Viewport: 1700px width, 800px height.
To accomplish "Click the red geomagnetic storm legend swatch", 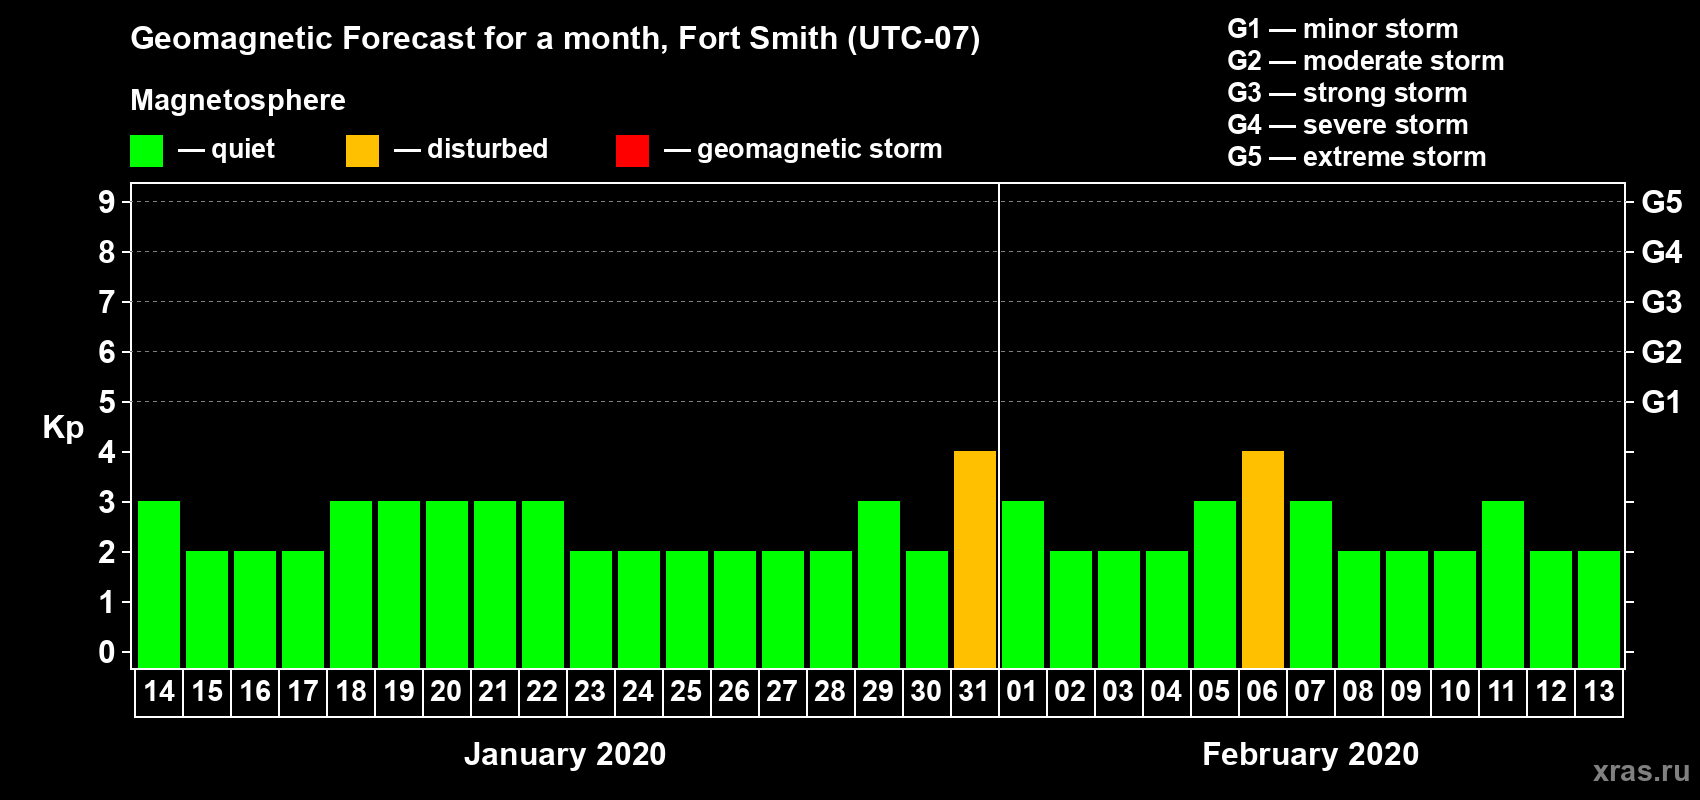I will coord(632,151).
